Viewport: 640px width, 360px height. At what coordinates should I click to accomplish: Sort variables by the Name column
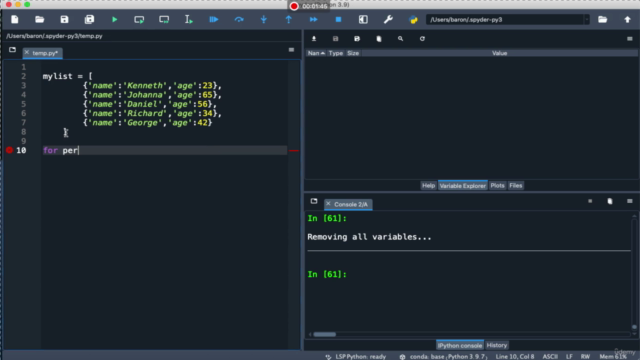[x=316, y=53]
